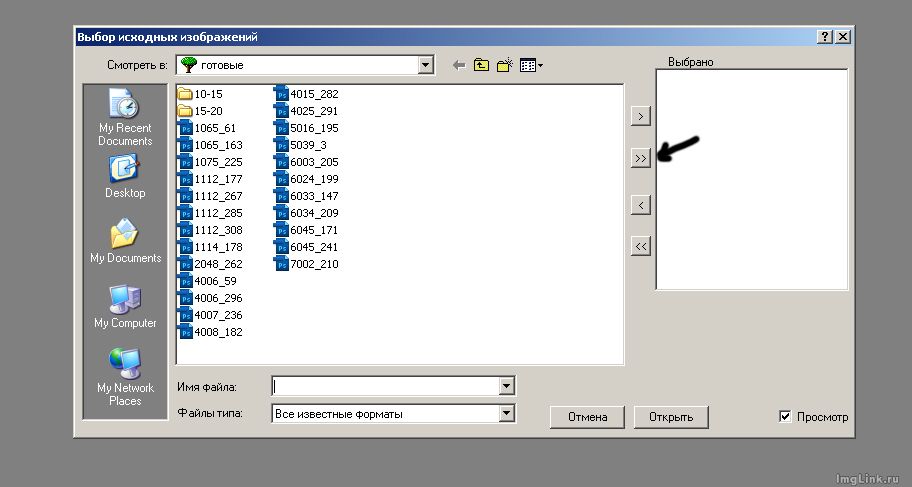Select file '1065_61'
Viewport: 912px width, 487px height.
tap(208, 128)
